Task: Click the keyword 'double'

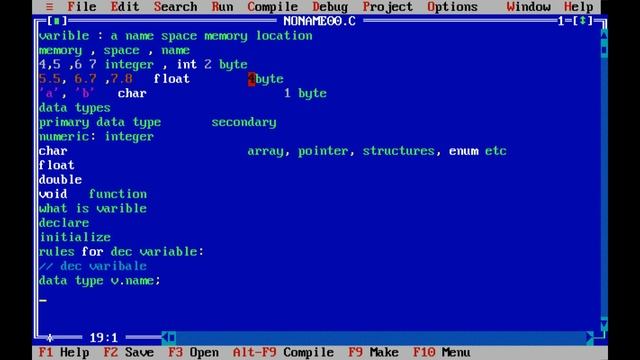Action: (x=60, y=180)
